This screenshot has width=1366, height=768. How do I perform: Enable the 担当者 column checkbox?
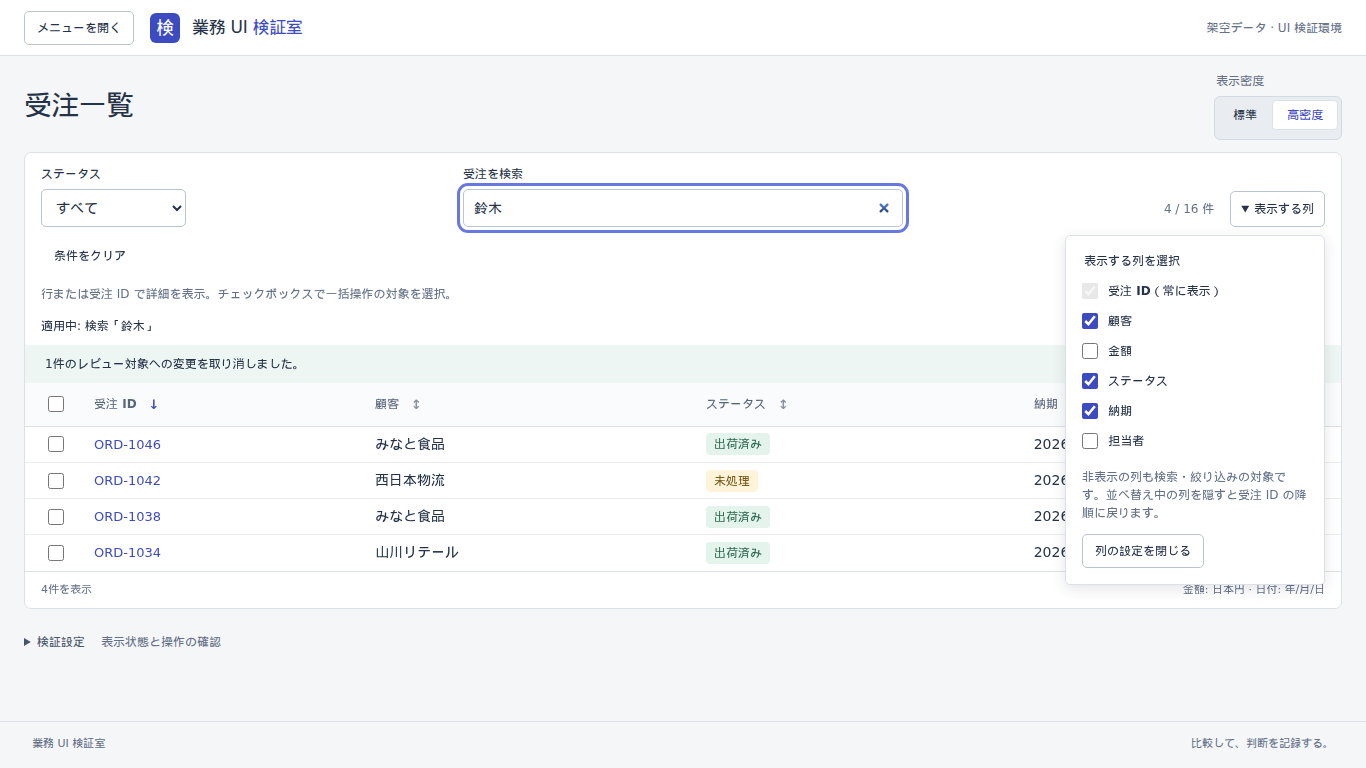pos(1090,441)
